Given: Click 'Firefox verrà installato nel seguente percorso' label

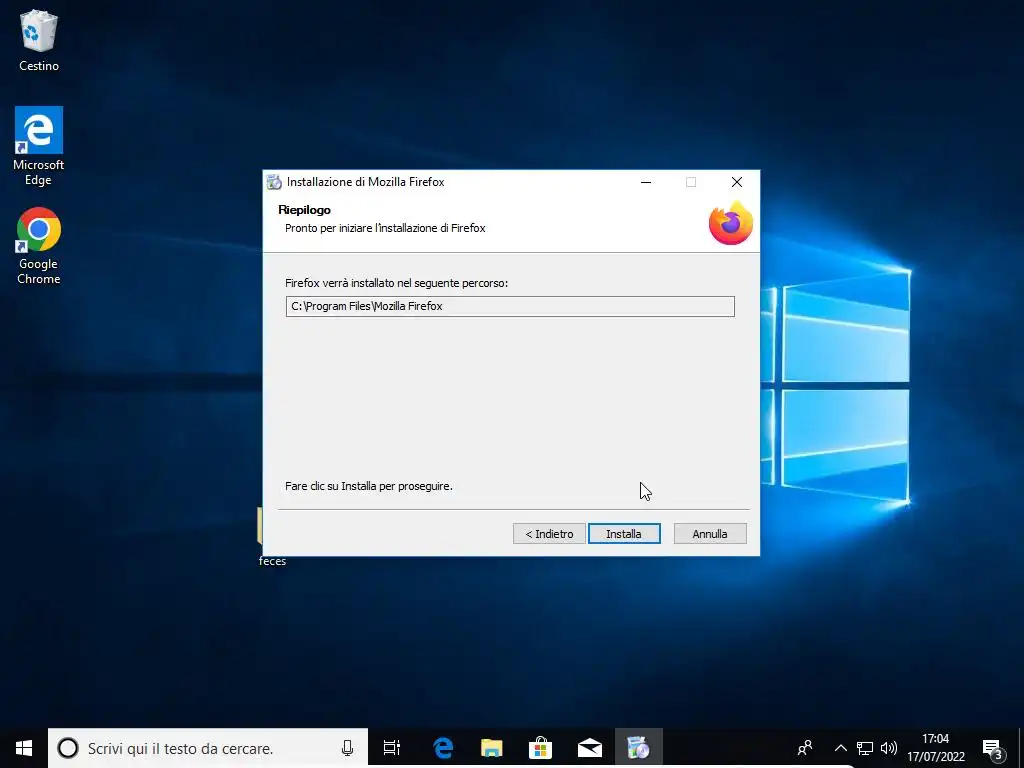Looking at the screenshot, I should (x=396, y=283).
